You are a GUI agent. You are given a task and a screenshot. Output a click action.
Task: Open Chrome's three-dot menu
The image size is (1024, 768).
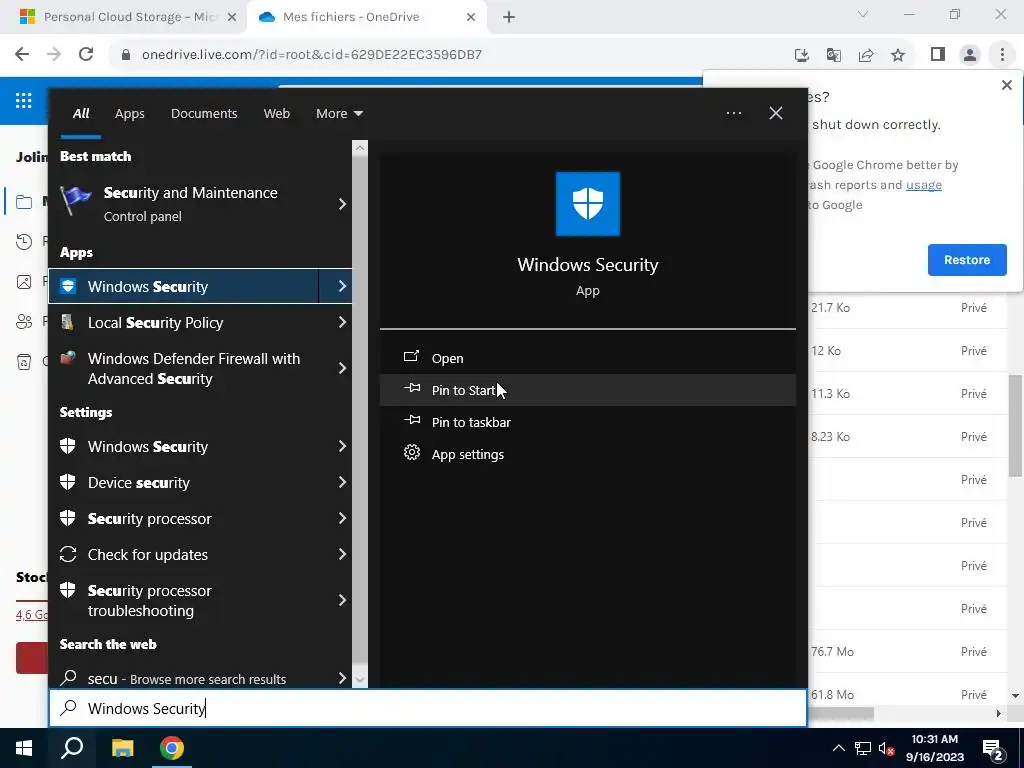(1002, 55)
